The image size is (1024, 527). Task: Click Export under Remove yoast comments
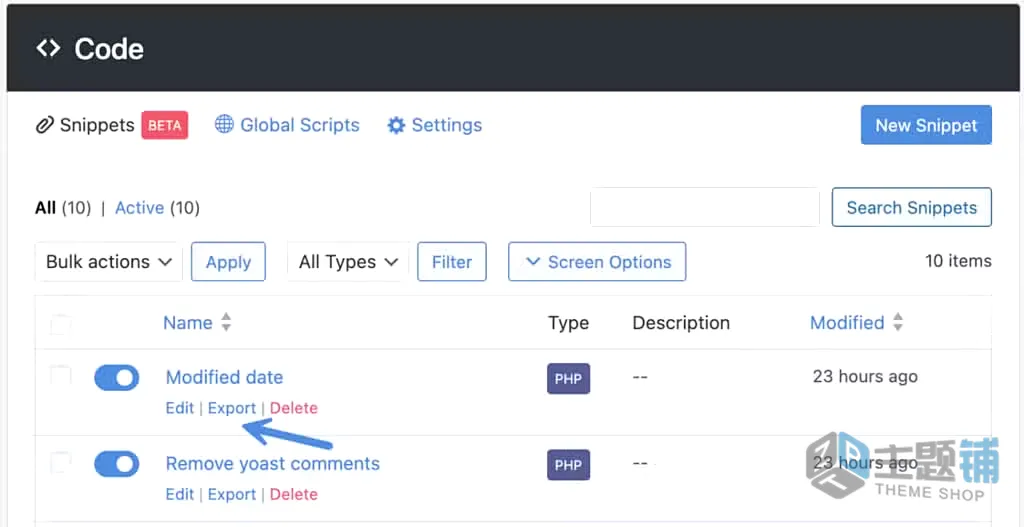point(232,494)
